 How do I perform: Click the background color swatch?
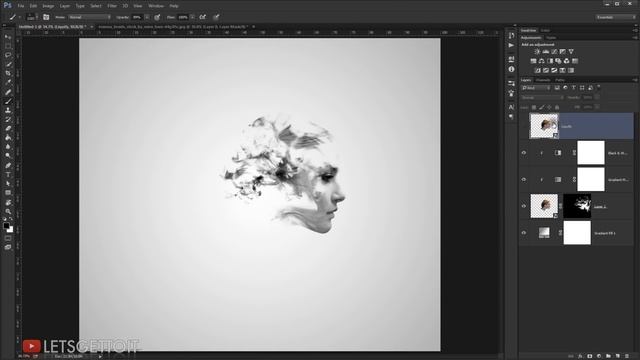pos(10,230)
